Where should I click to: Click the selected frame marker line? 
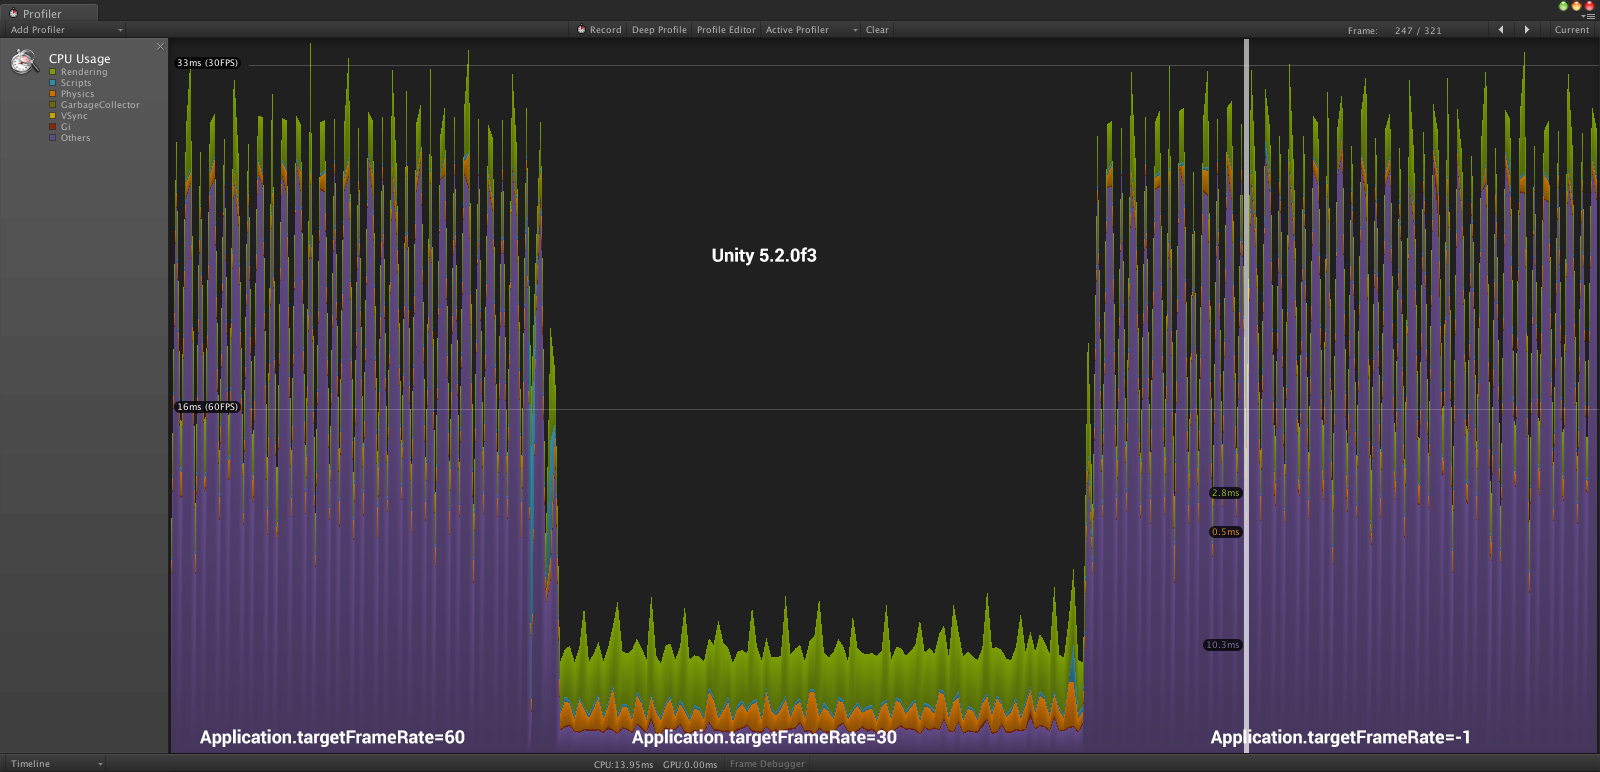pos(1246,395)
